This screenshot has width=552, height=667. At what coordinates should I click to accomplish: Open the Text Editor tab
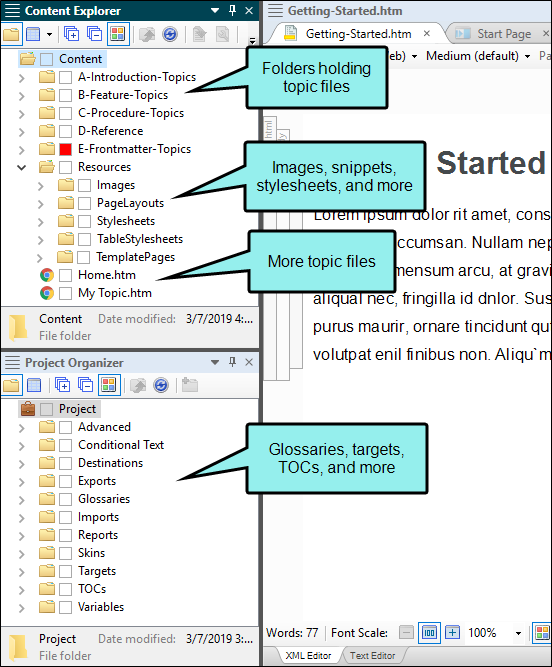[x=372, y=656]
